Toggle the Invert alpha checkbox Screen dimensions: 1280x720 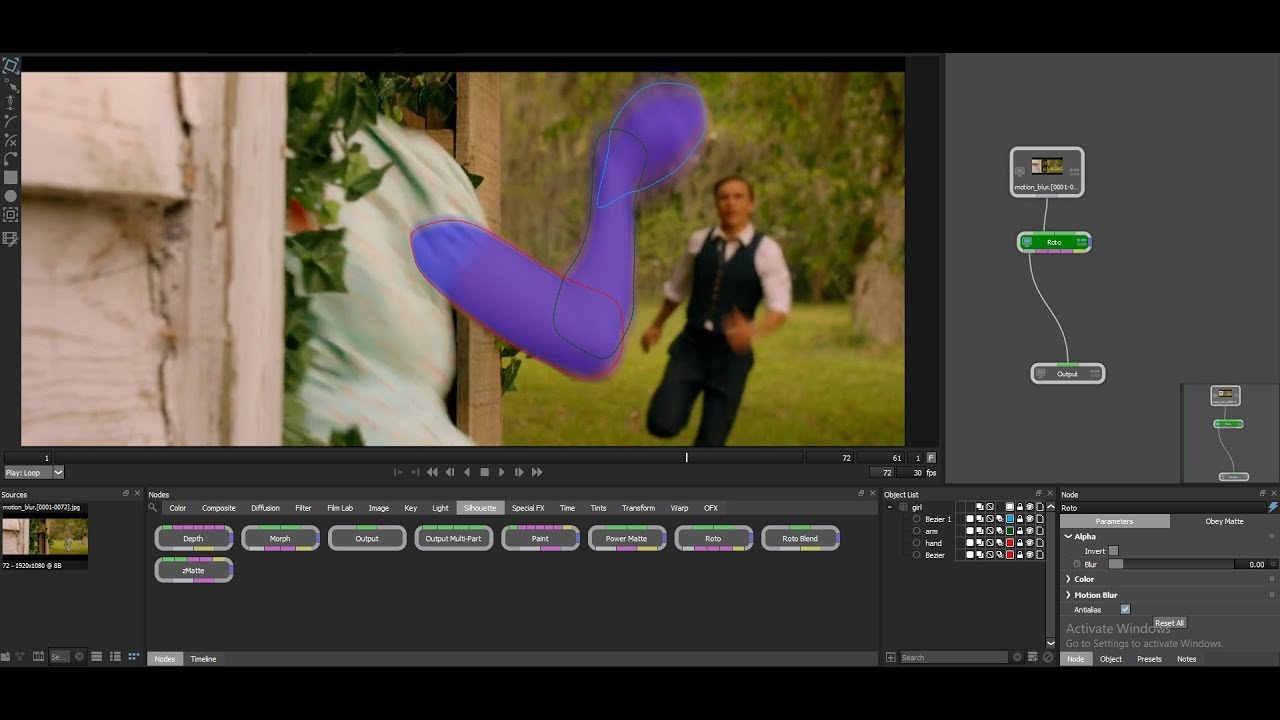click(1113, 550)
